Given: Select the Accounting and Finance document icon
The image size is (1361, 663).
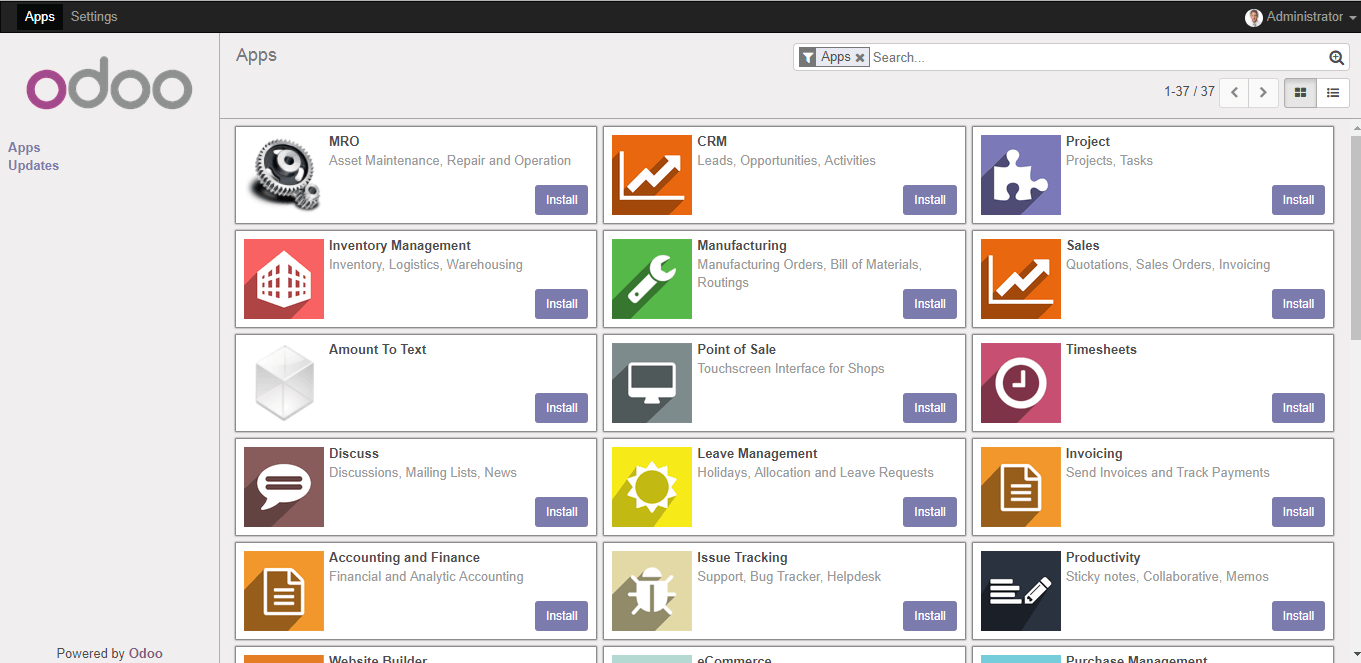Looking at the screenshot, I should coord(284,591).
